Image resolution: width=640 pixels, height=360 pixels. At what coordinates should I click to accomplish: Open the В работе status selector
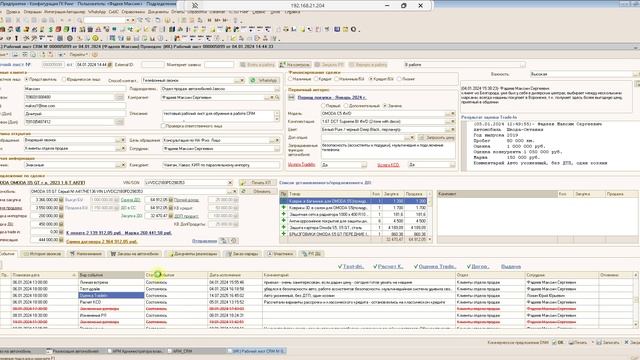(x=522, y=65)
